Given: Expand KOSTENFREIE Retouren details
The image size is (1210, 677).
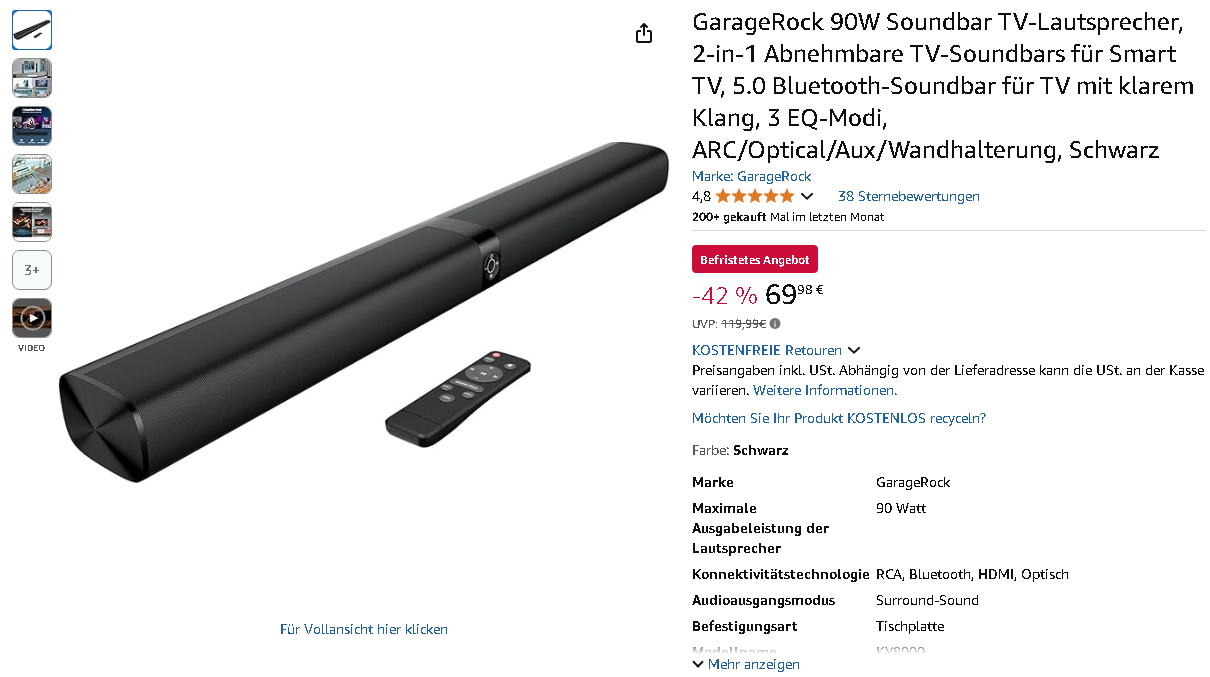Looking at the screenshot, I should (776, 350).
